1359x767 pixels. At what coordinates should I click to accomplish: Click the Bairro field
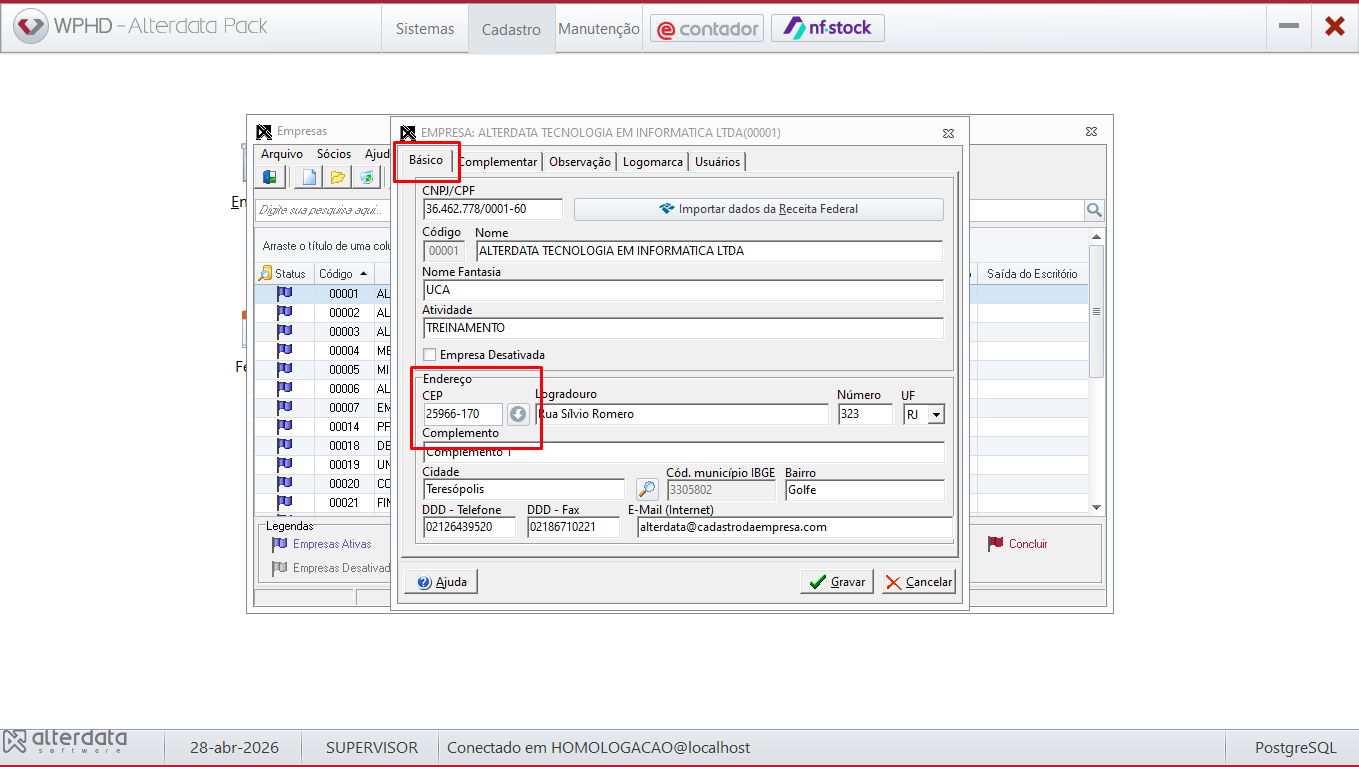(865, 490)
